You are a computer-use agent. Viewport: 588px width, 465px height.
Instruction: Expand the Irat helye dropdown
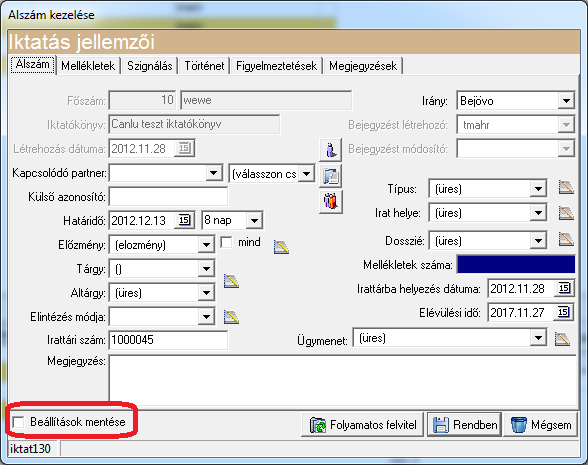(x=538, y=213)
